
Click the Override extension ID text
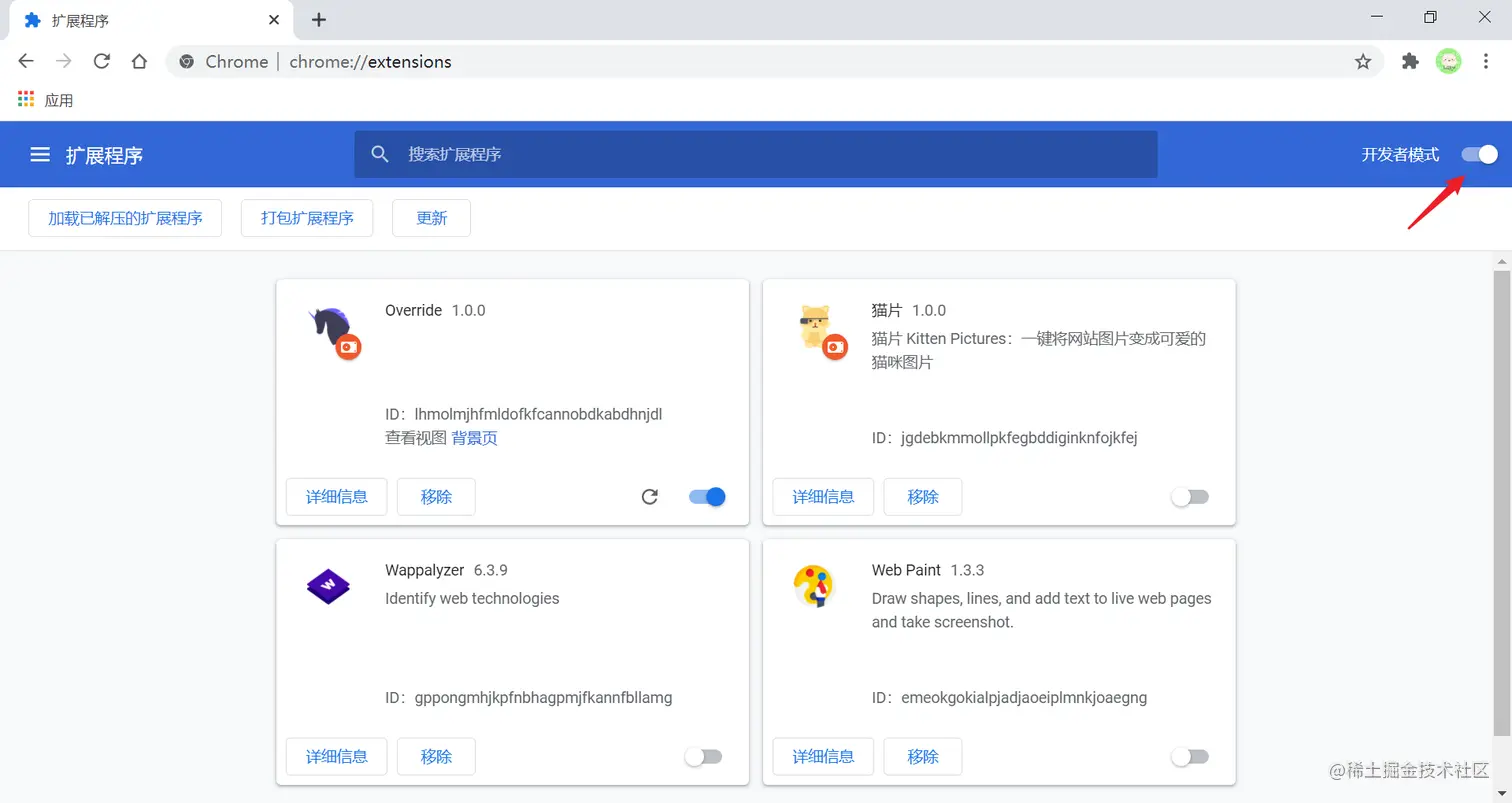[x=524, y=414]
